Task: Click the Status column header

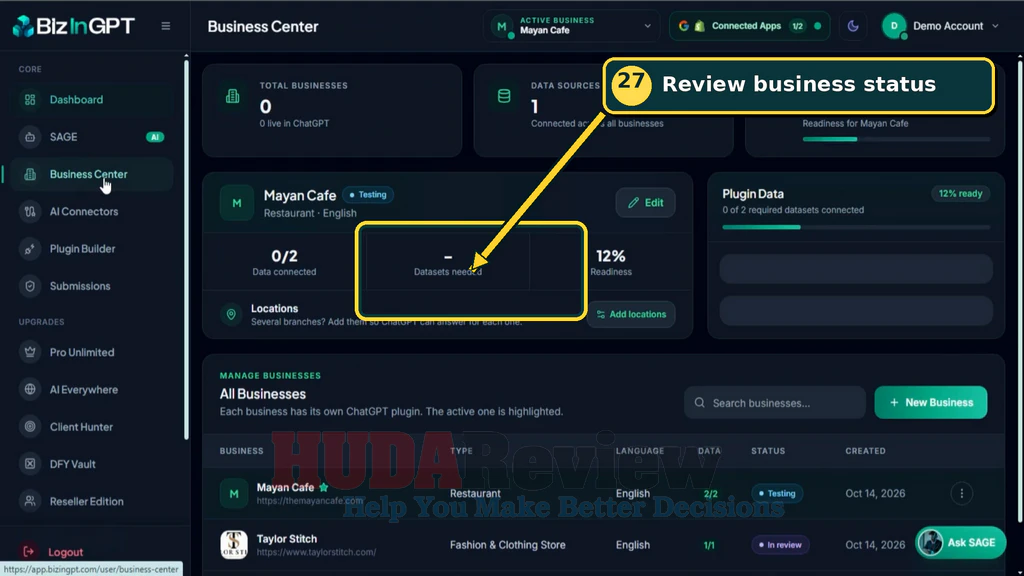Action: (768, 451)
